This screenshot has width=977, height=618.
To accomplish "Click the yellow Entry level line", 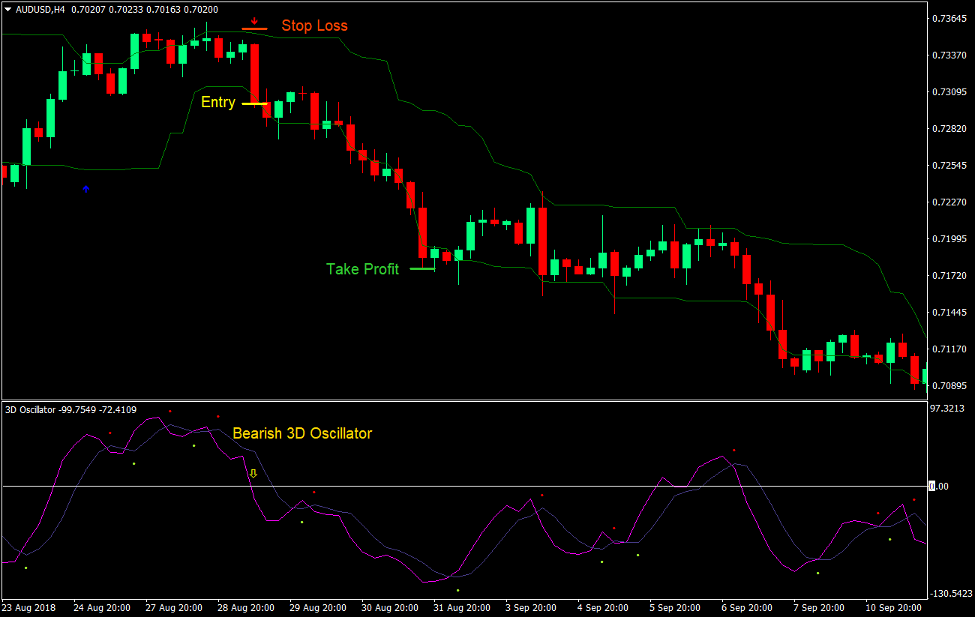I will (x=254, y=103).
